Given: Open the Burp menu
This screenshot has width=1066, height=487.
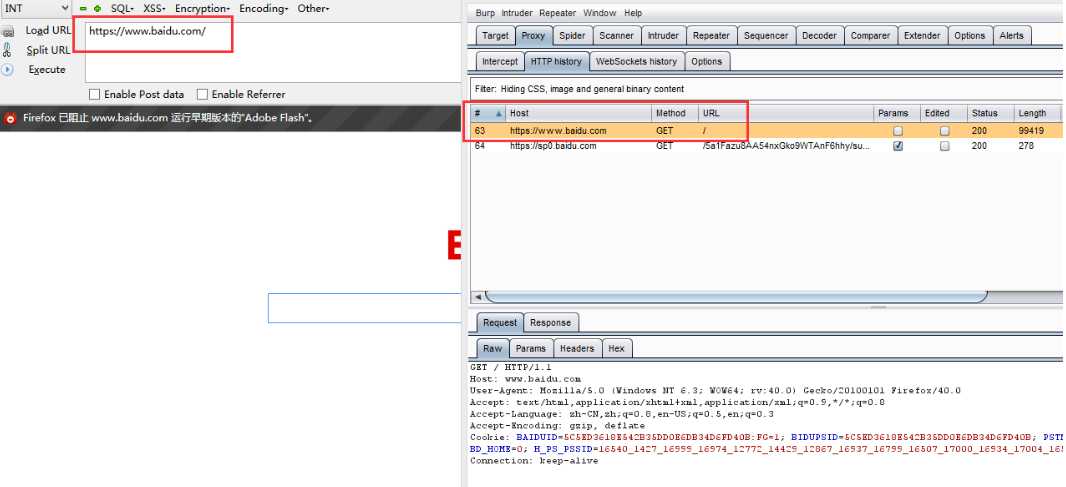Looking at the screenshot, I should [x=485, y=13].
